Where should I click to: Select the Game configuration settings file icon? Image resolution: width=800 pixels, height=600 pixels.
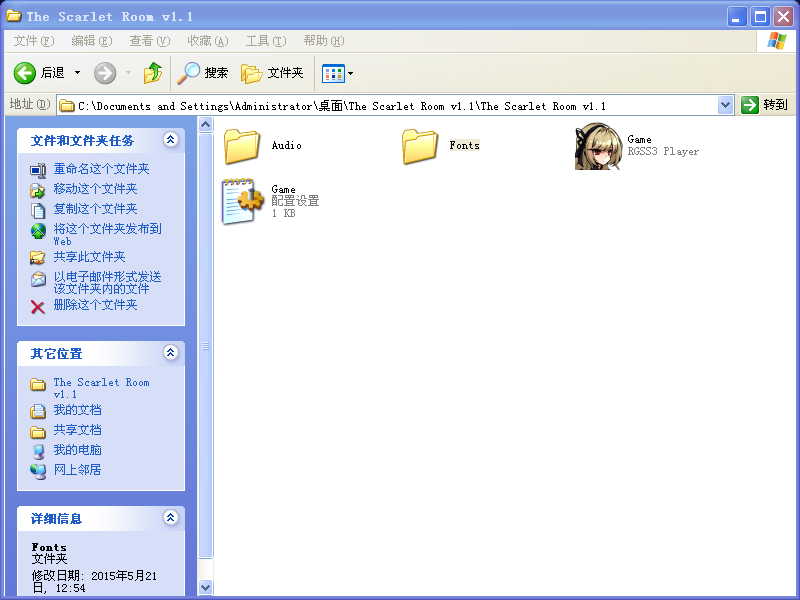tap(242, 201)
